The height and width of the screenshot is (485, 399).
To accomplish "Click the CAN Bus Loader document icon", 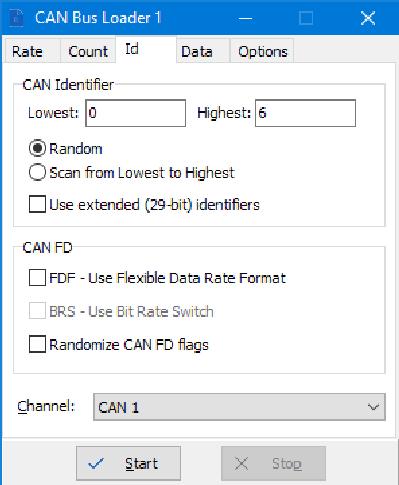I will (x=17, y=17).
